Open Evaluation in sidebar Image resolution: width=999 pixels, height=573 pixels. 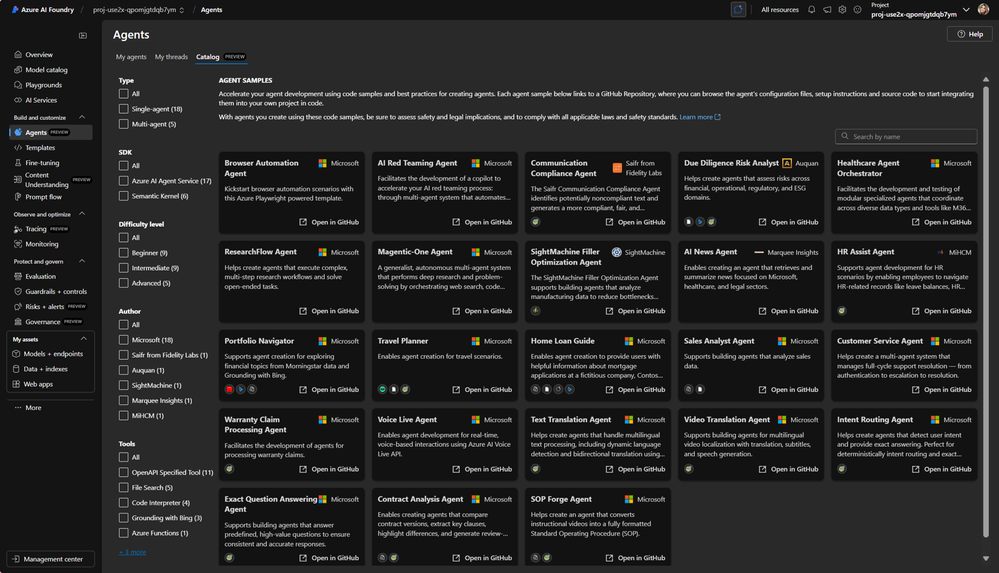[x=40, y=277]
